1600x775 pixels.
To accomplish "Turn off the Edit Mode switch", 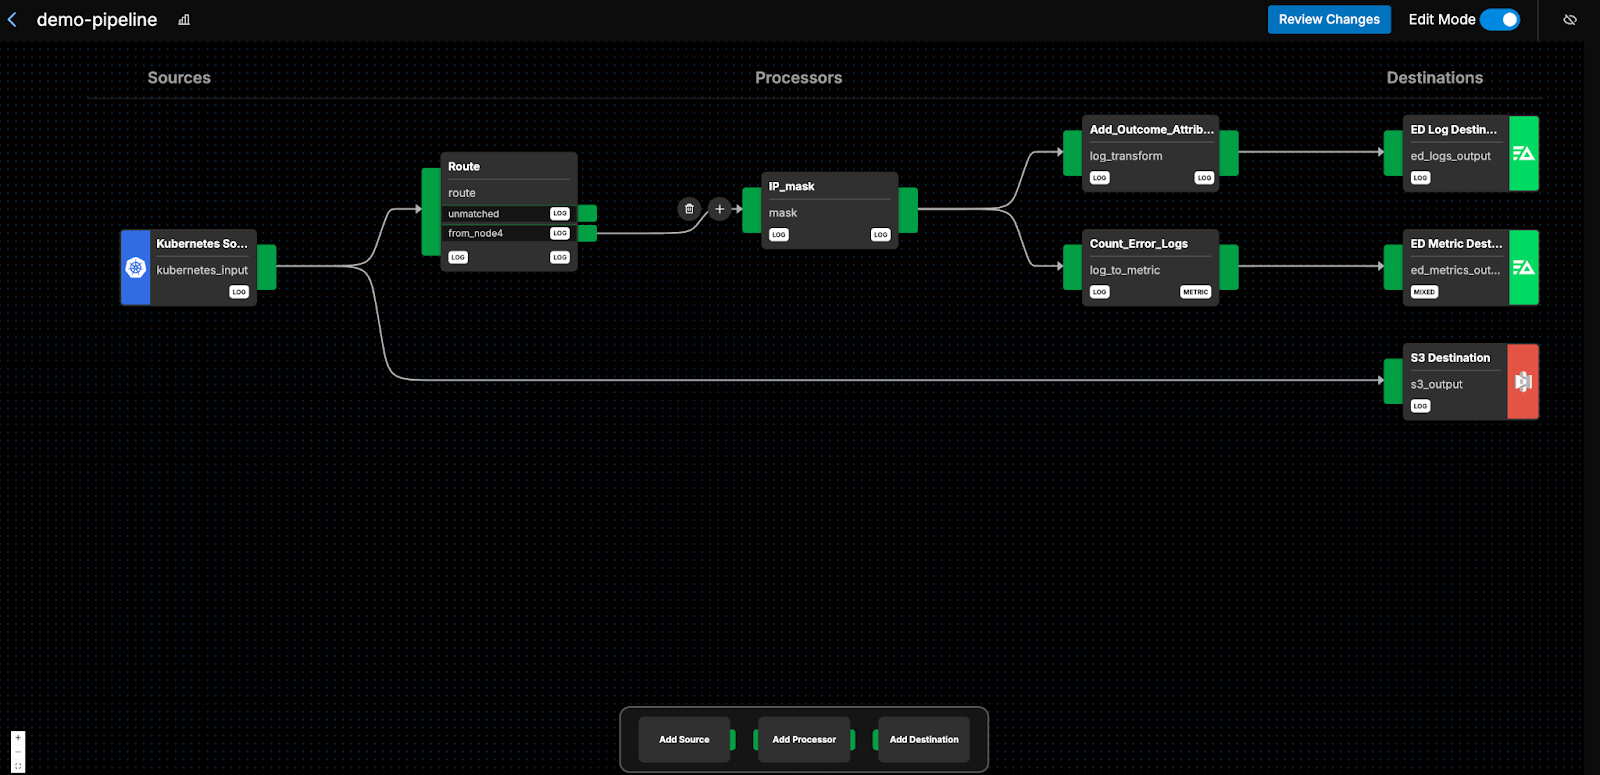I will 1499,20.
